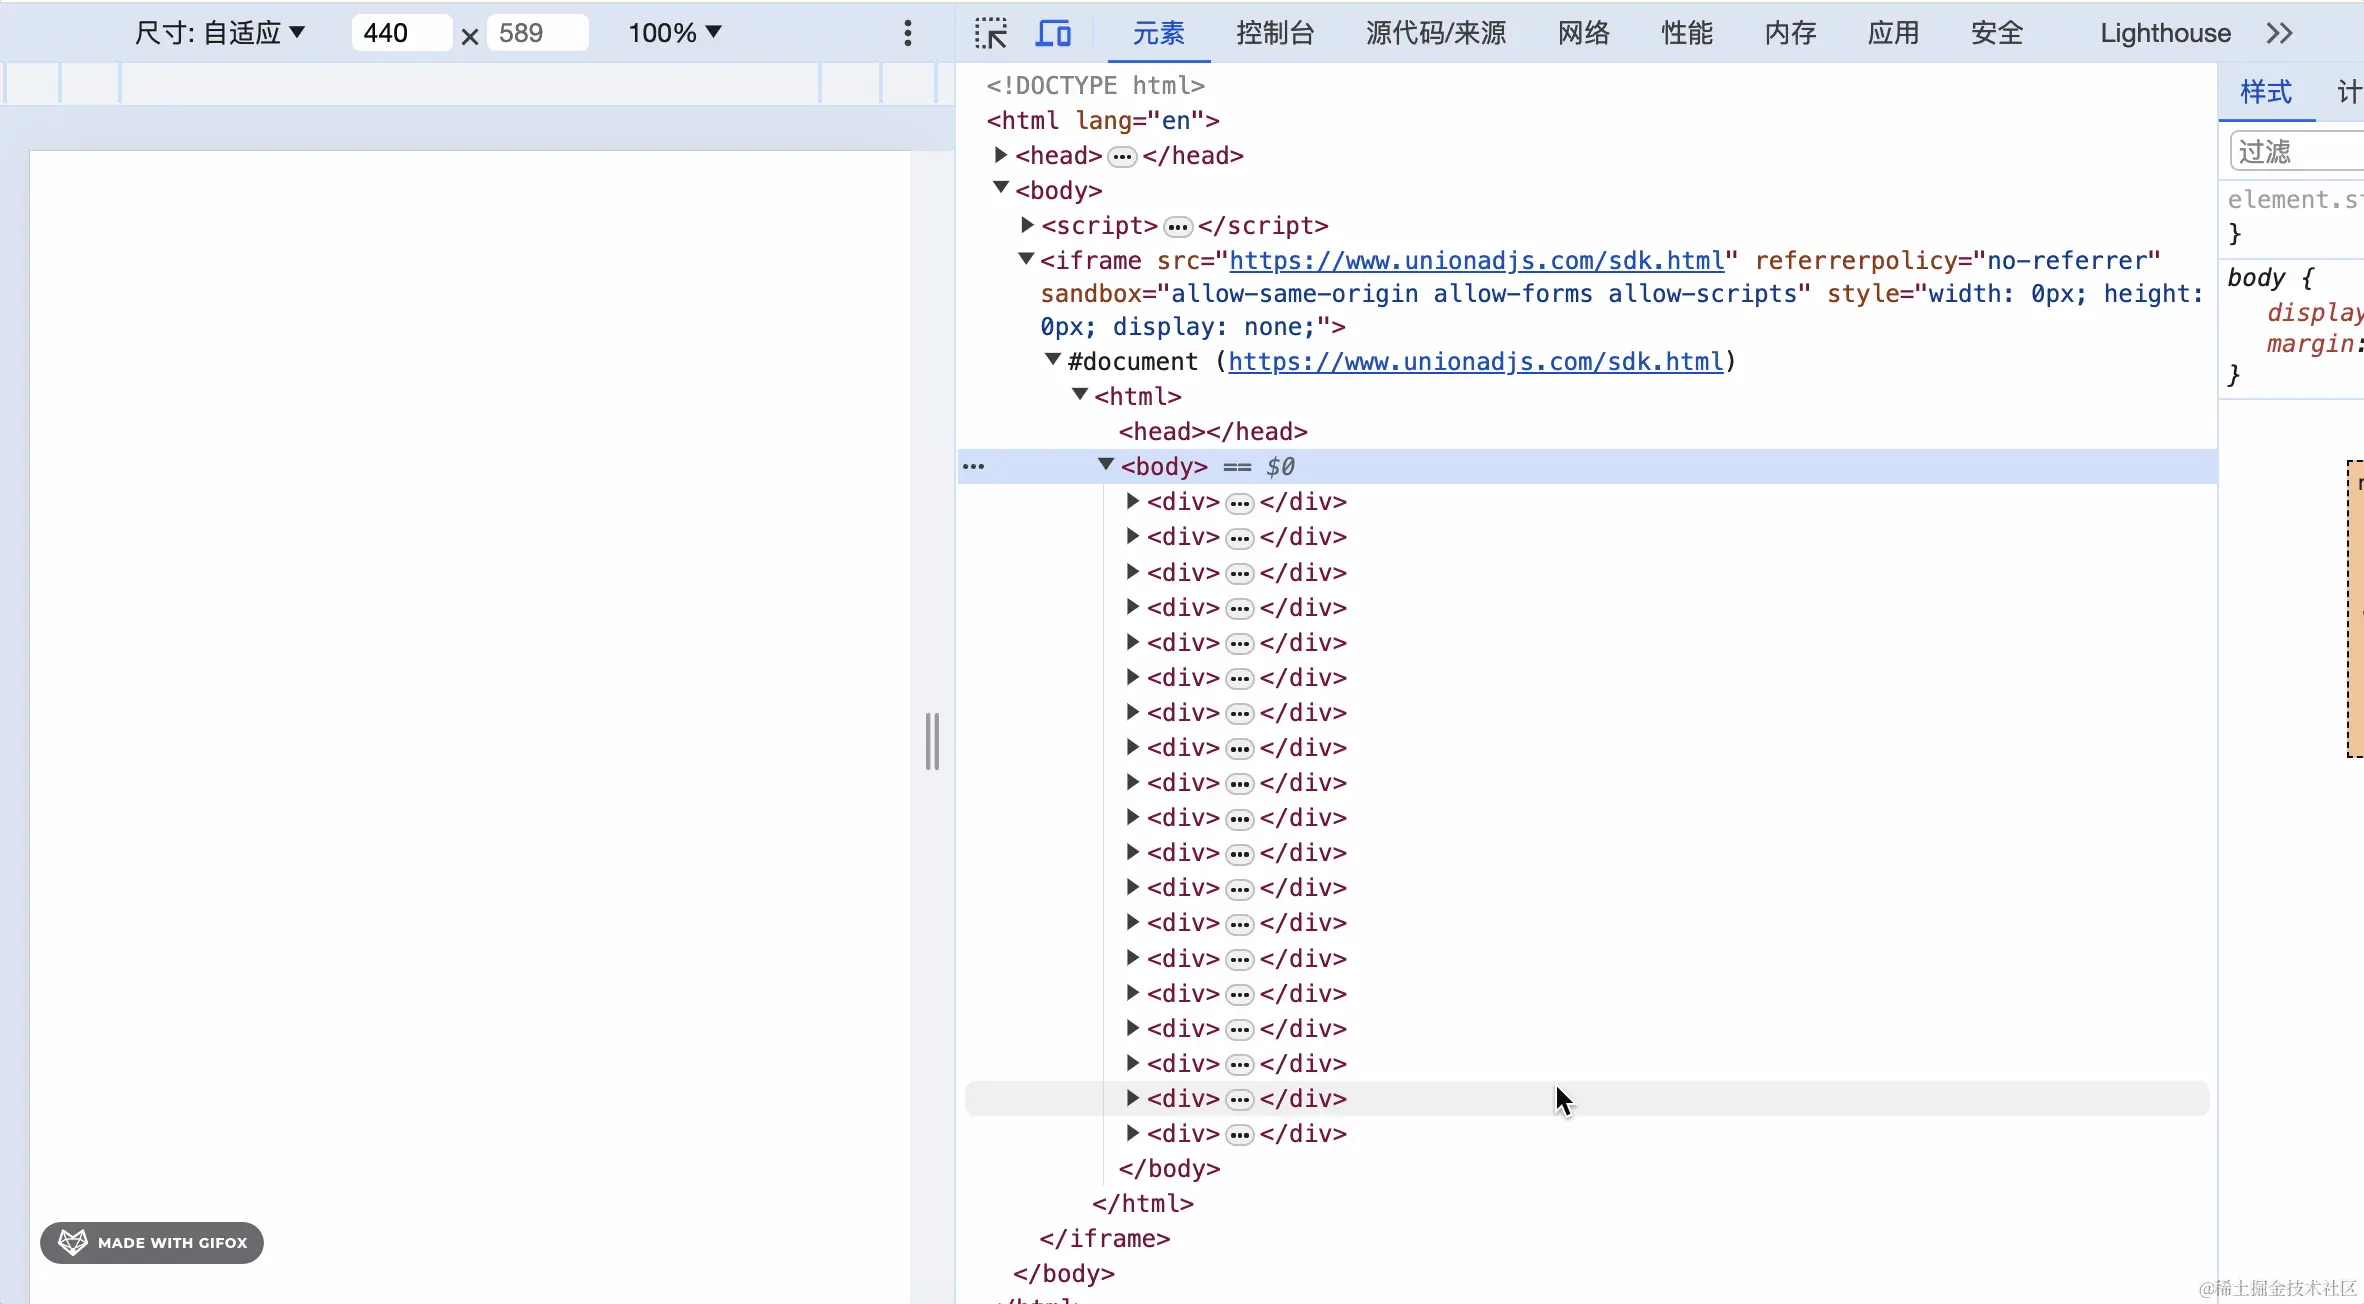Screen dimensions: 2364x1304
Task: Click the body display property in styles
Action: [x=2314, y=313]
